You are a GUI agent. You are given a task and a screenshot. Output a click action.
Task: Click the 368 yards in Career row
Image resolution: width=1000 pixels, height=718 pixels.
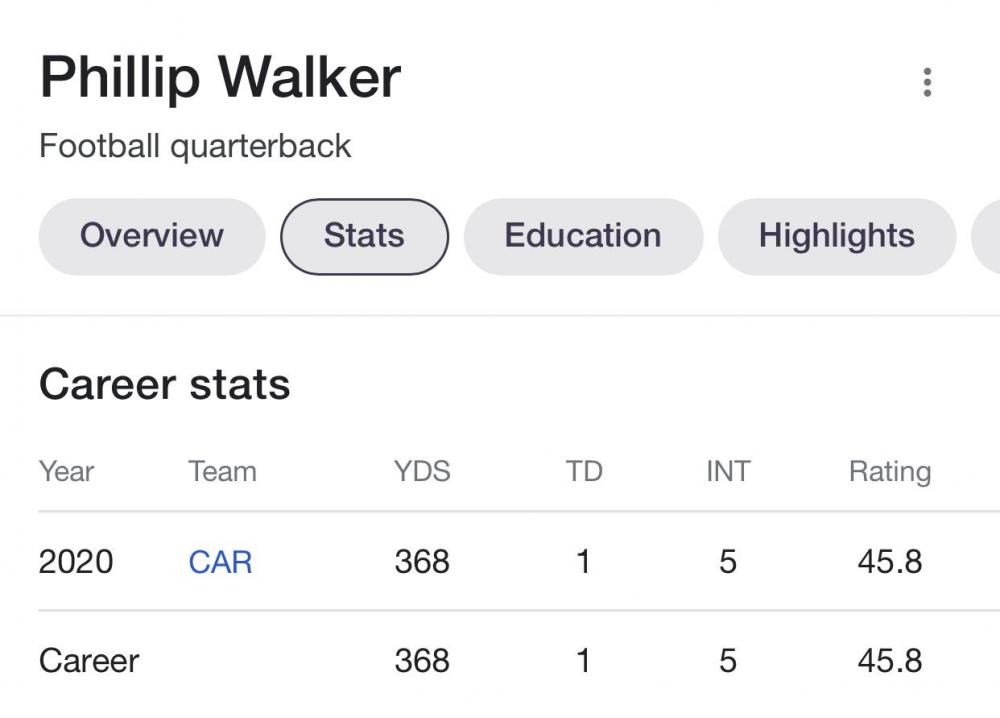tap(422, 661)
